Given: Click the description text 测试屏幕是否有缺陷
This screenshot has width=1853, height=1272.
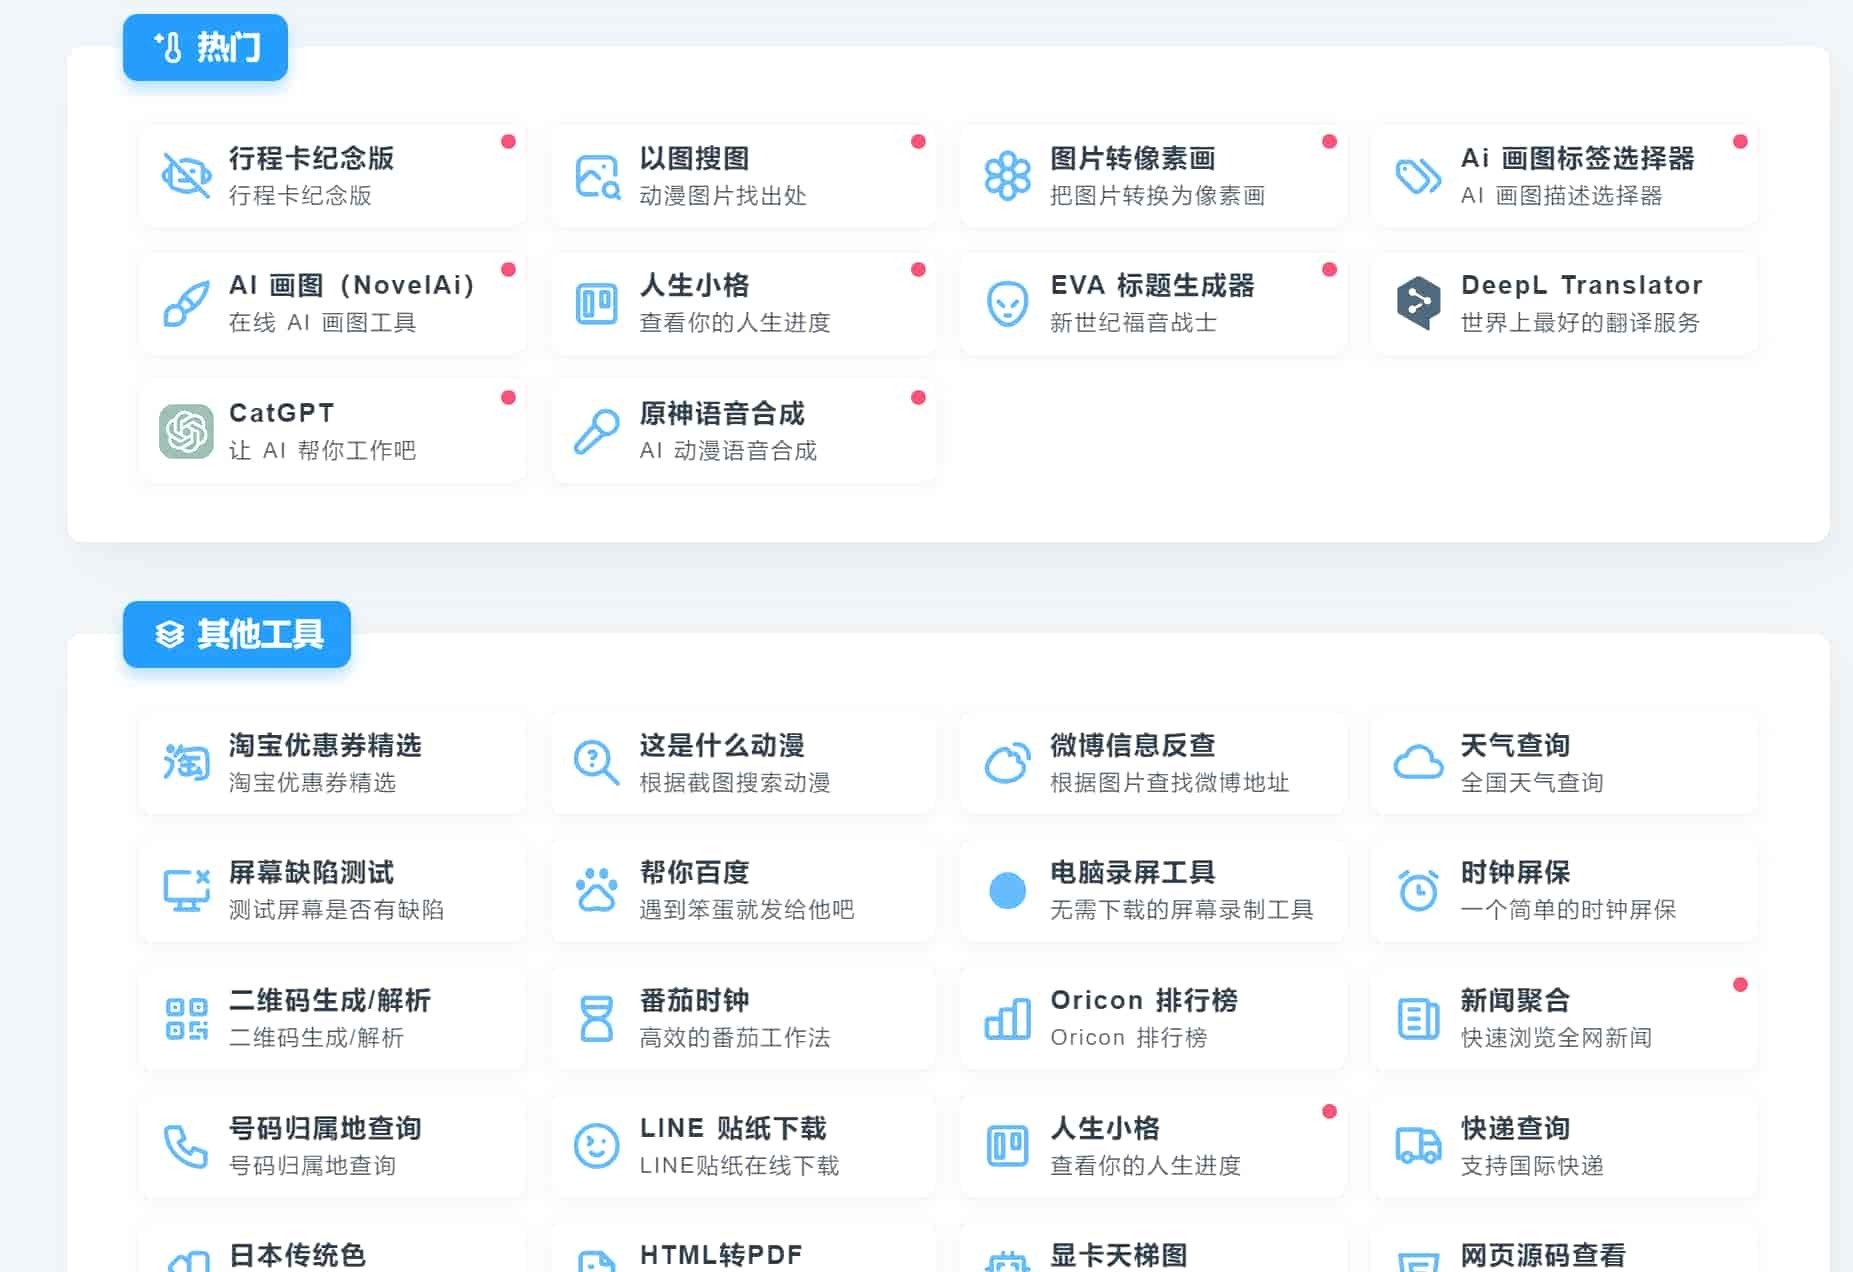Looking at the screenshot, I should coord(336,909).
